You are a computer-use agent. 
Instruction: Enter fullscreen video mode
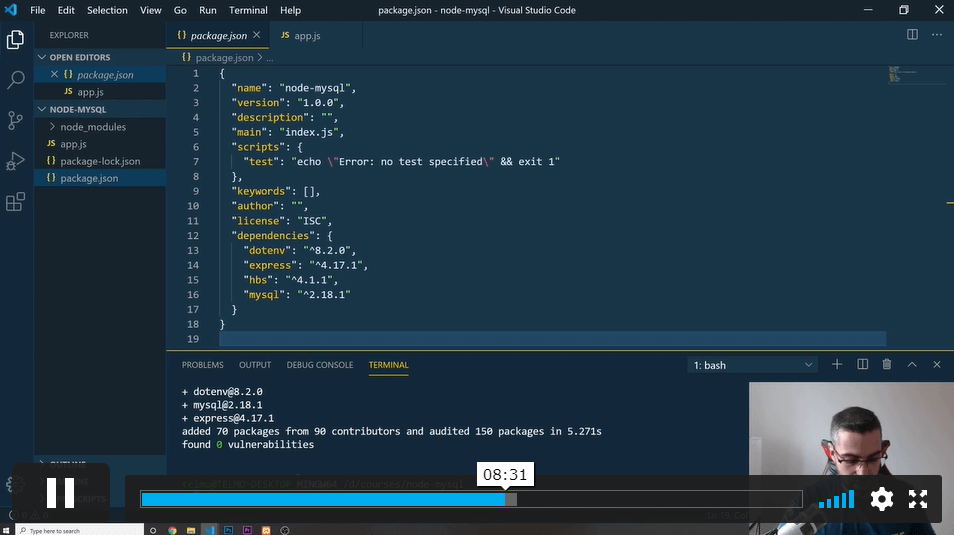click(918, 499)
